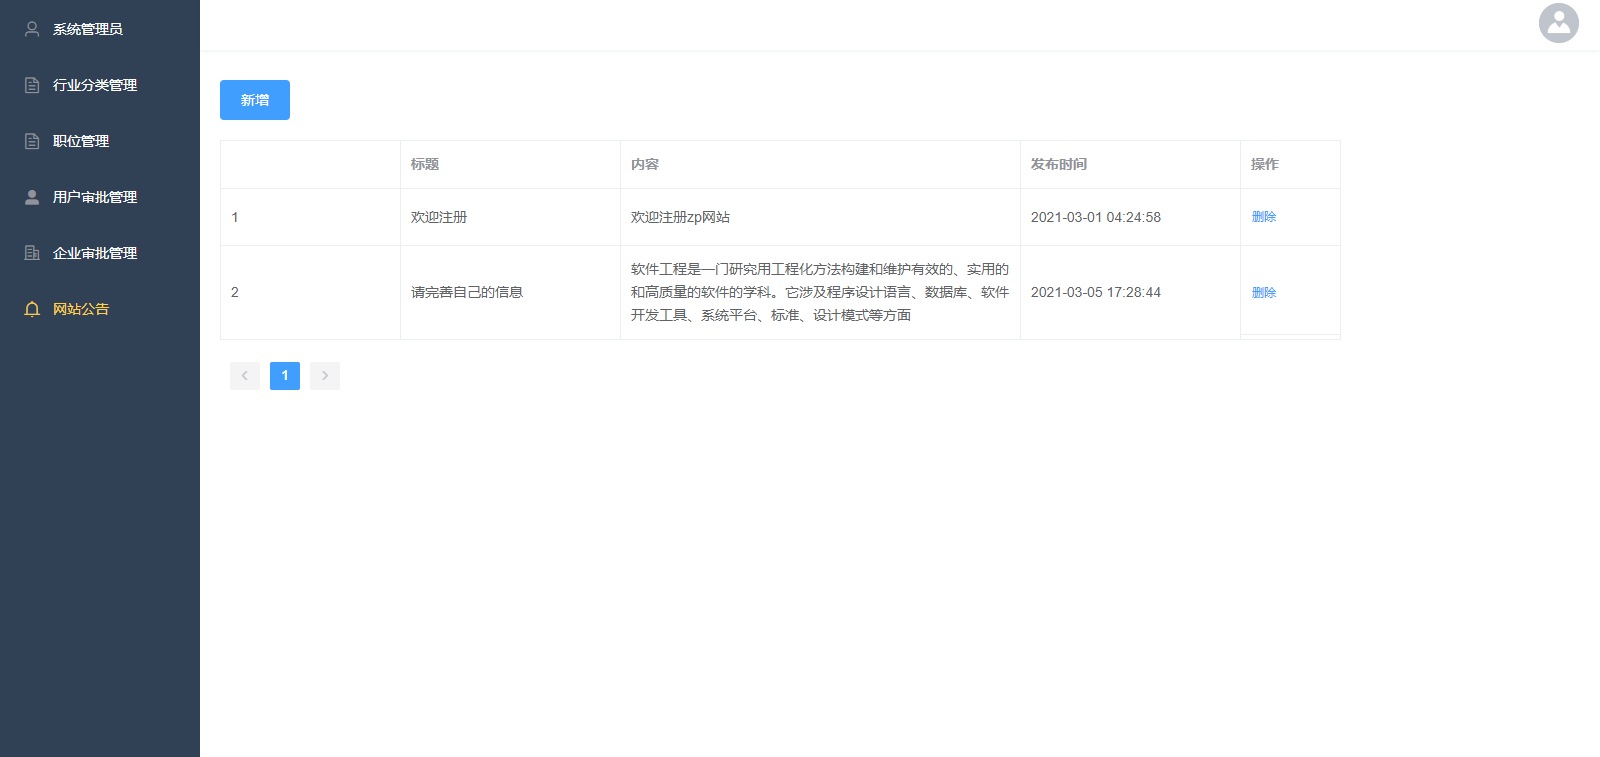The width and height of the screenshot is (1600, 757).
Task: Click the date 2021-03-05 17:28:44
Action: (x=1096, y=292)
